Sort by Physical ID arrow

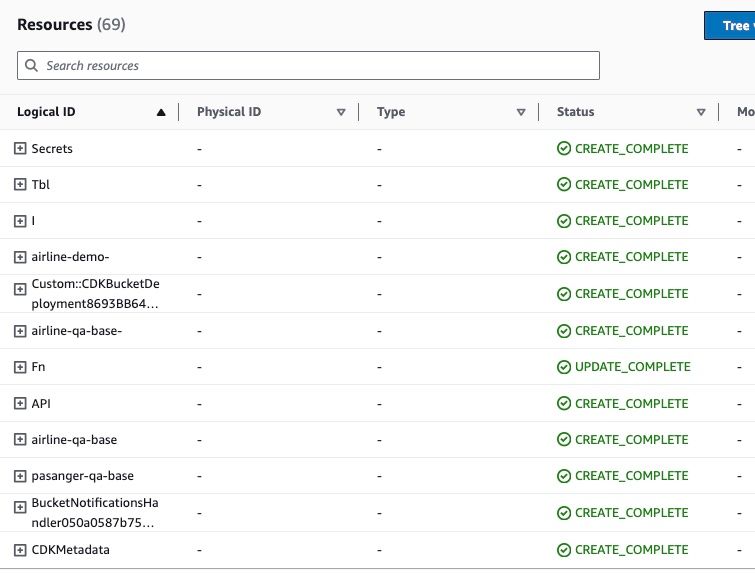click(341, 112)
